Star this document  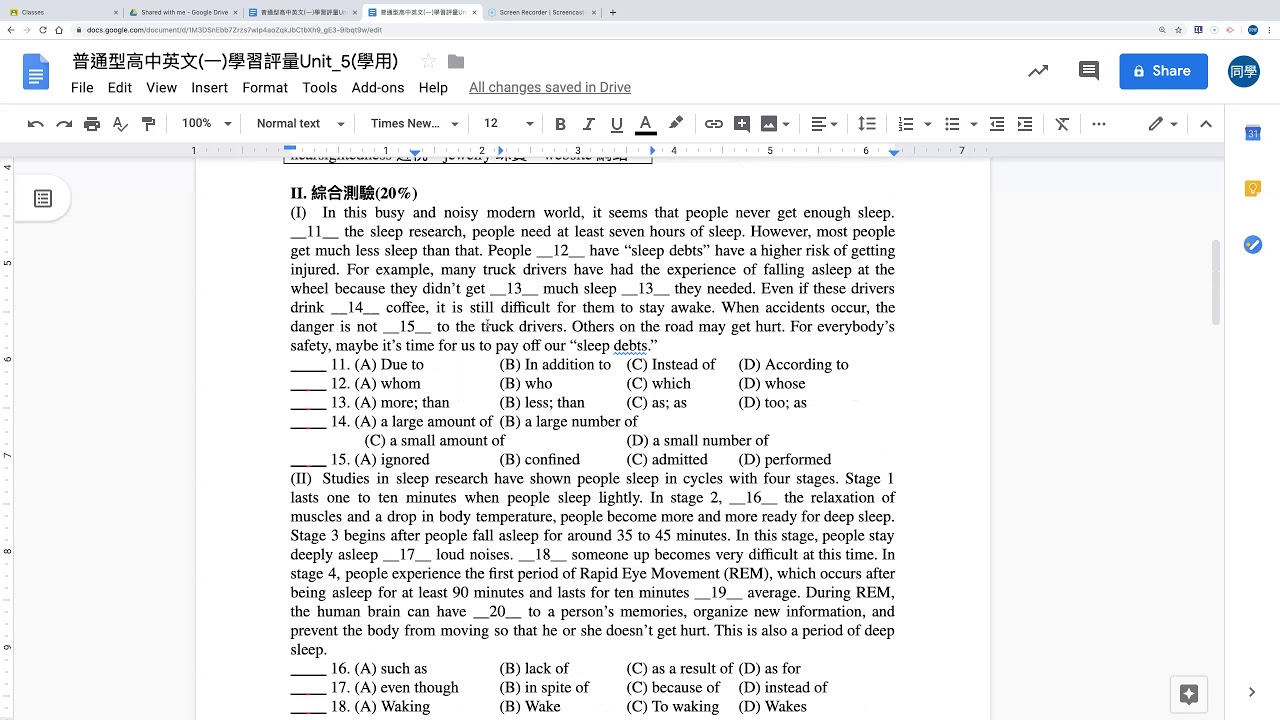(x=428, y=62)
